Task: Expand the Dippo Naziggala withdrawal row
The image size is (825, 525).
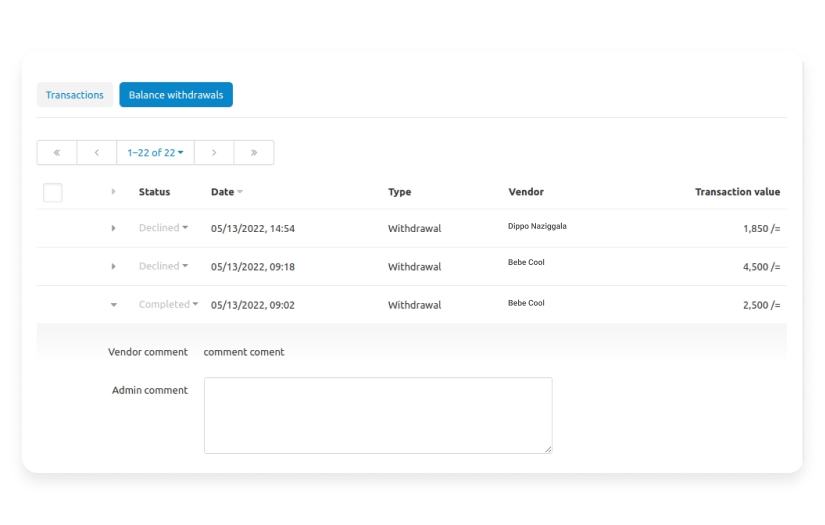Action: pyautogui.click(x=113, y=228)
